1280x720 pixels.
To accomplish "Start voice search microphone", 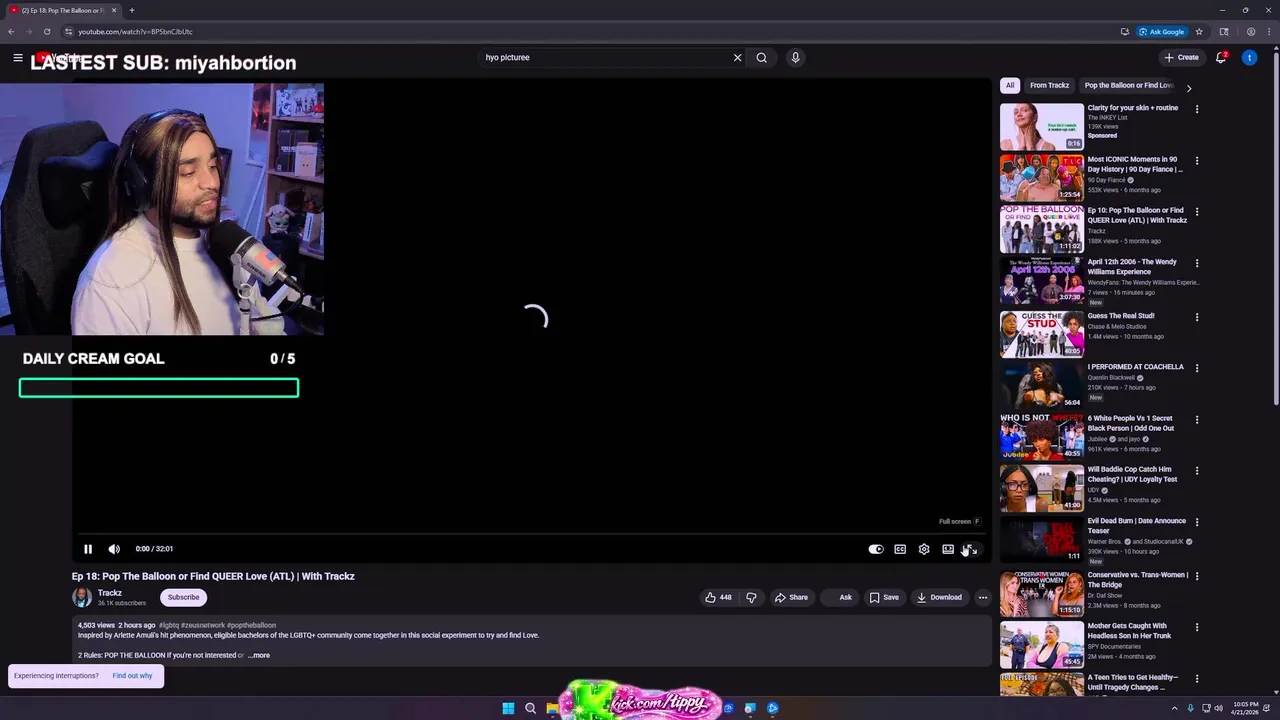I will 795,58.
